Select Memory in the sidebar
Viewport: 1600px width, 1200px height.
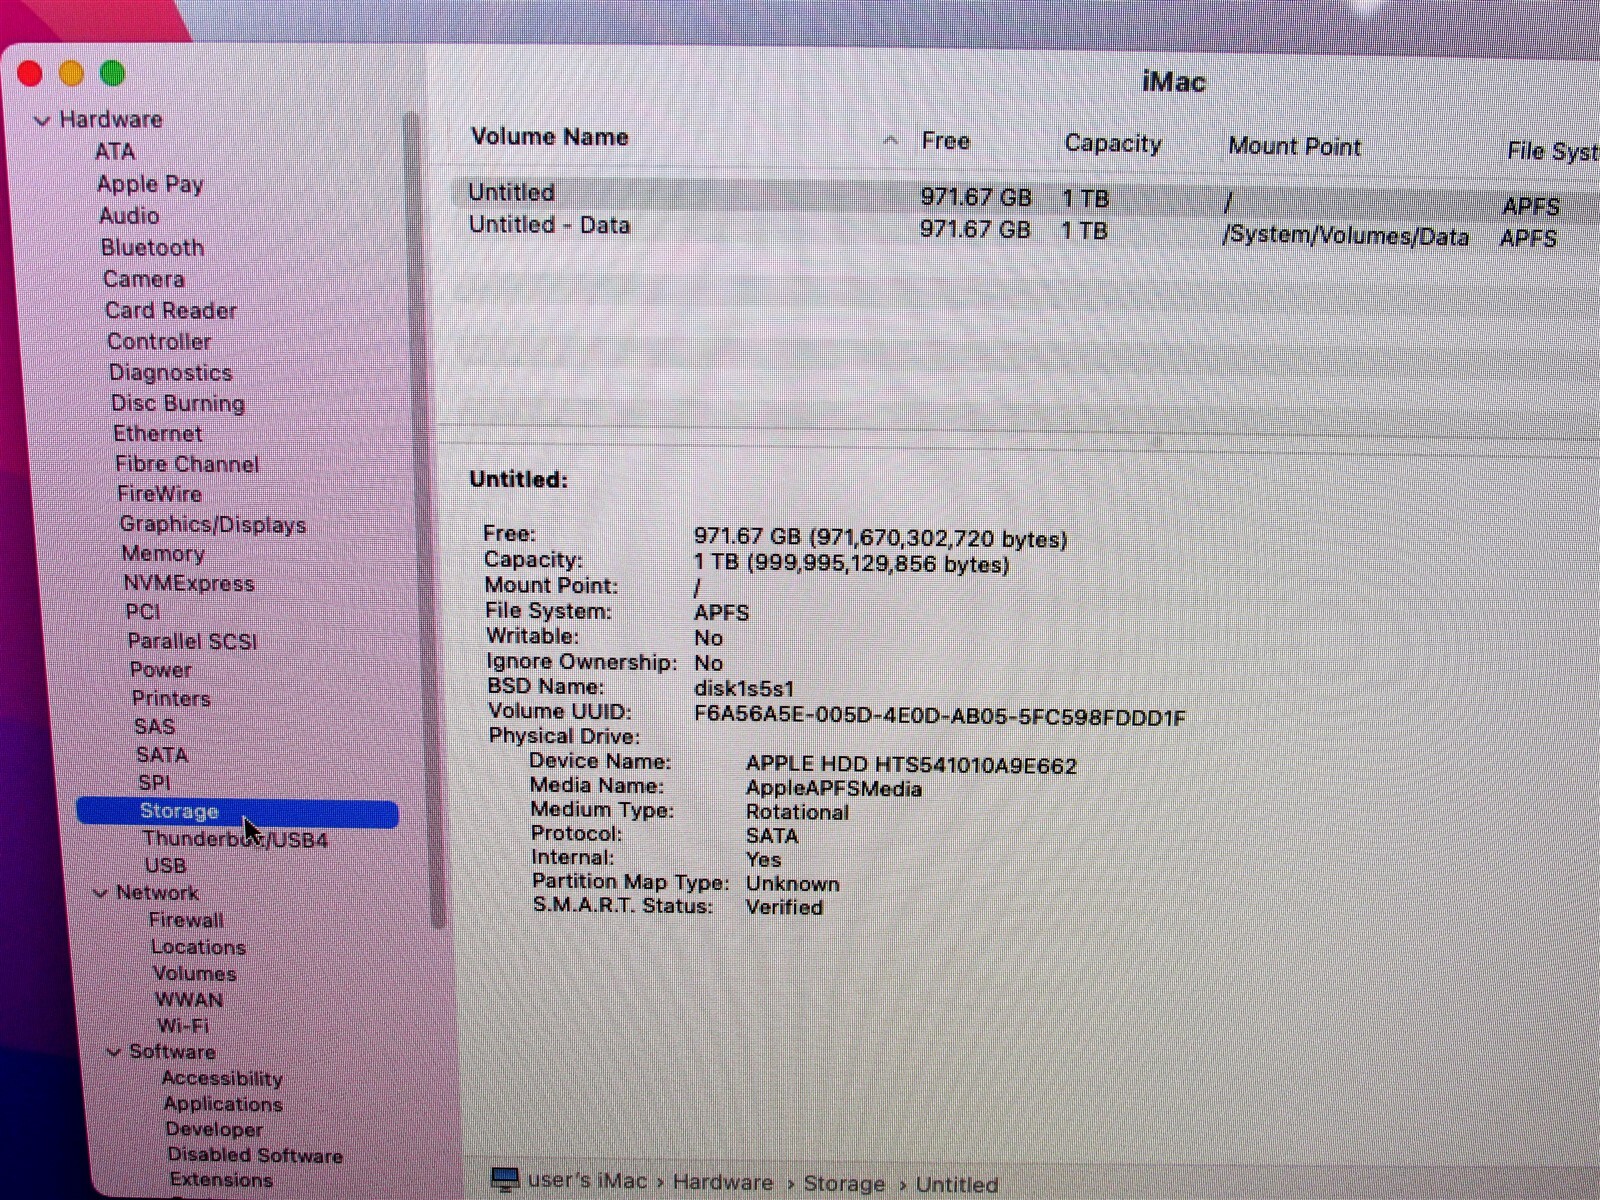tap(163, 554)
